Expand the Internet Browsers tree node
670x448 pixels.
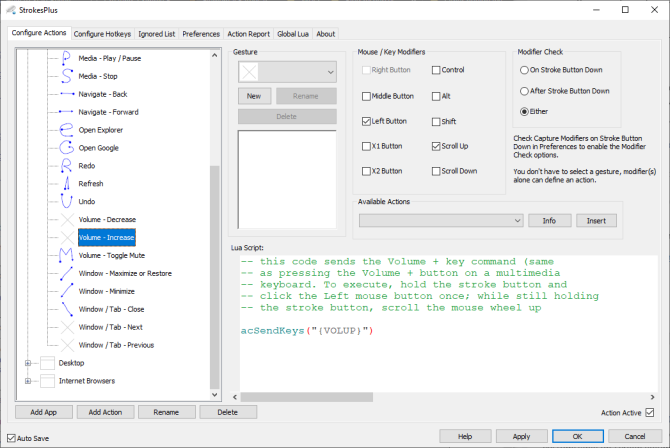tap(27, 381)
